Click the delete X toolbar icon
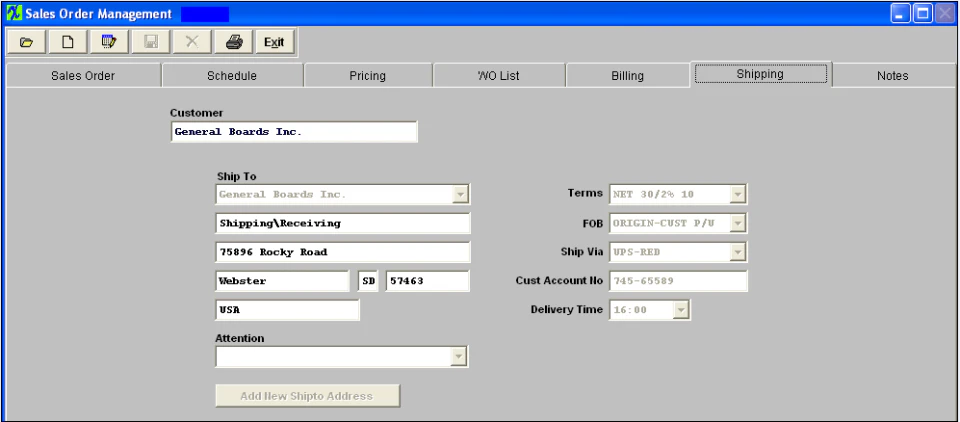960x422 pixels. coord(192,42)
